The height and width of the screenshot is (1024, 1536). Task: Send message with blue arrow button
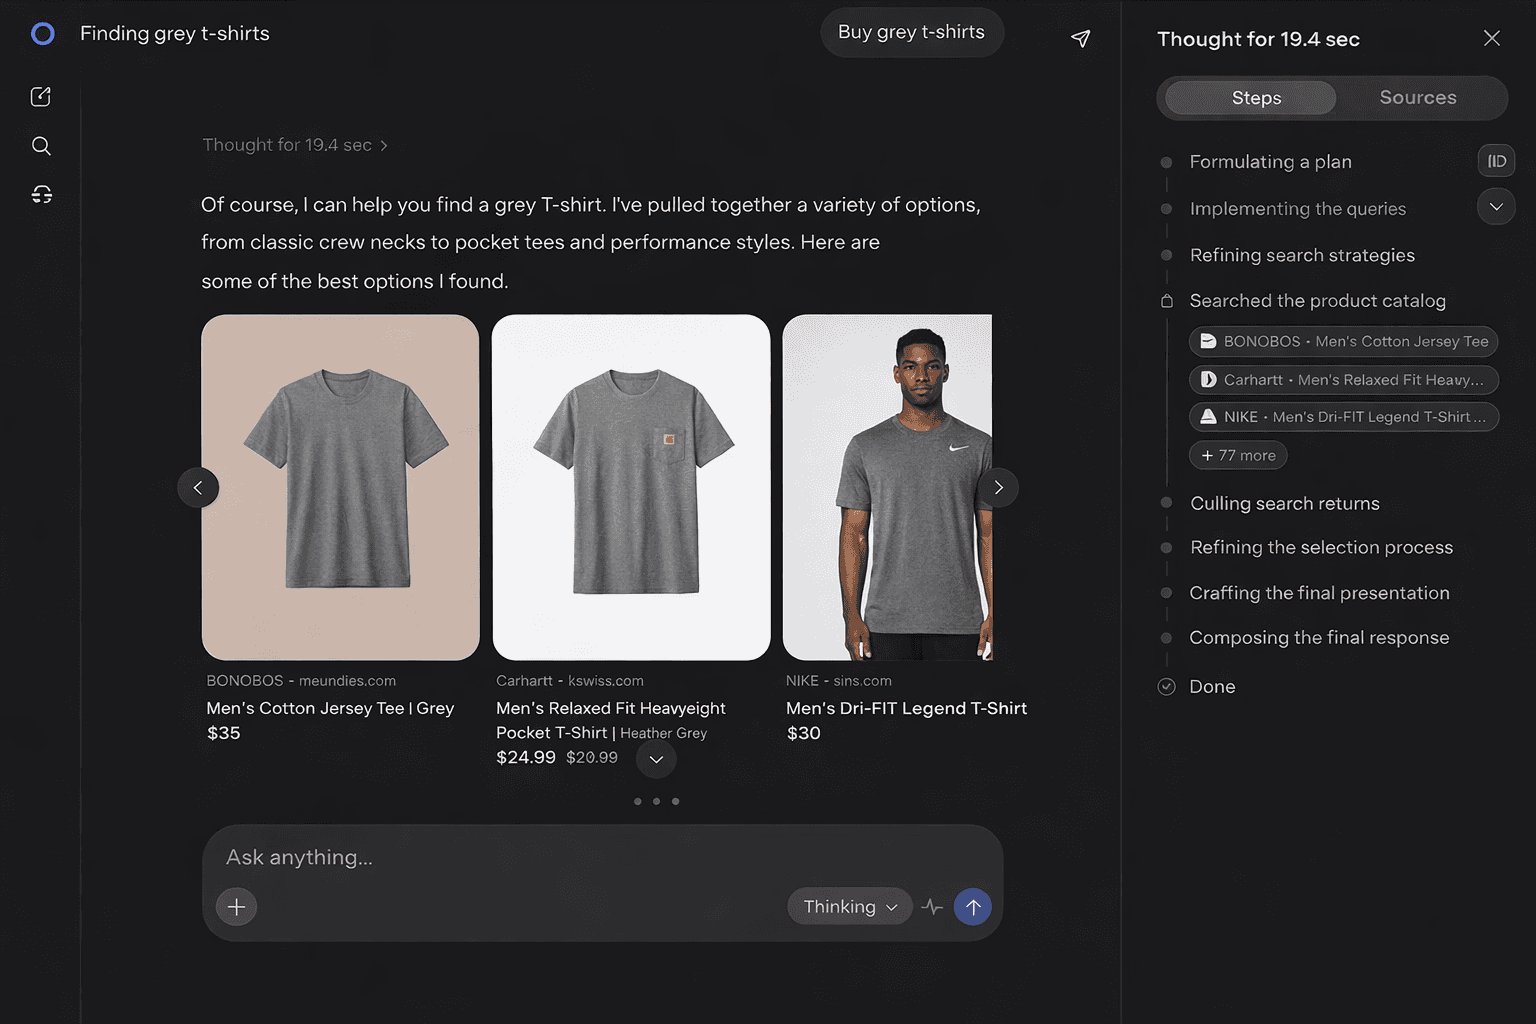tap(972, 907)
